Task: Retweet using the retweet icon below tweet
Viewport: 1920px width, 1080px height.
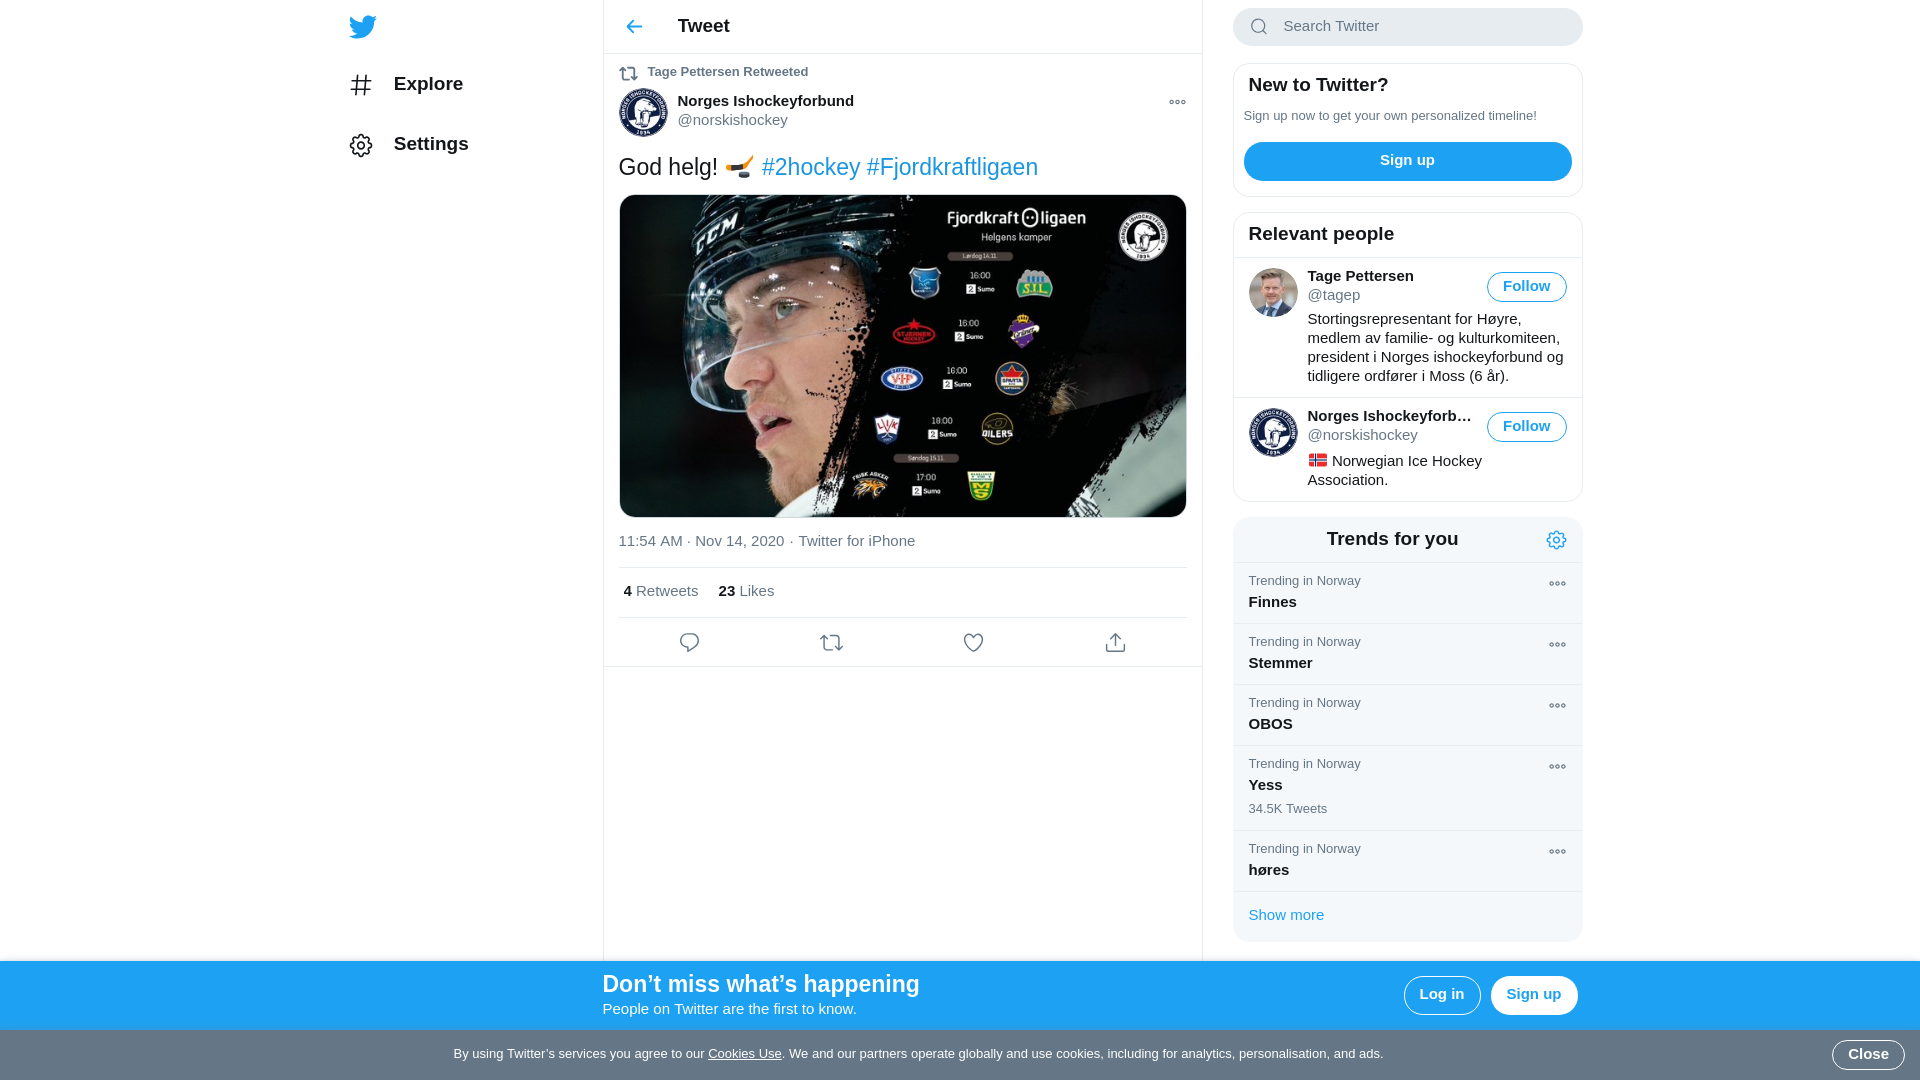Action: 831,643
